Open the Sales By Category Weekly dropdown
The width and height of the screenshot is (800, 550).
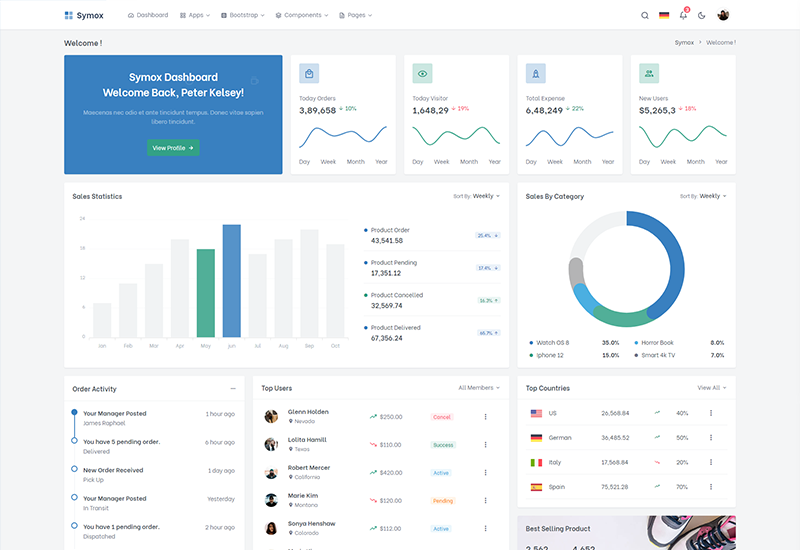712,196
